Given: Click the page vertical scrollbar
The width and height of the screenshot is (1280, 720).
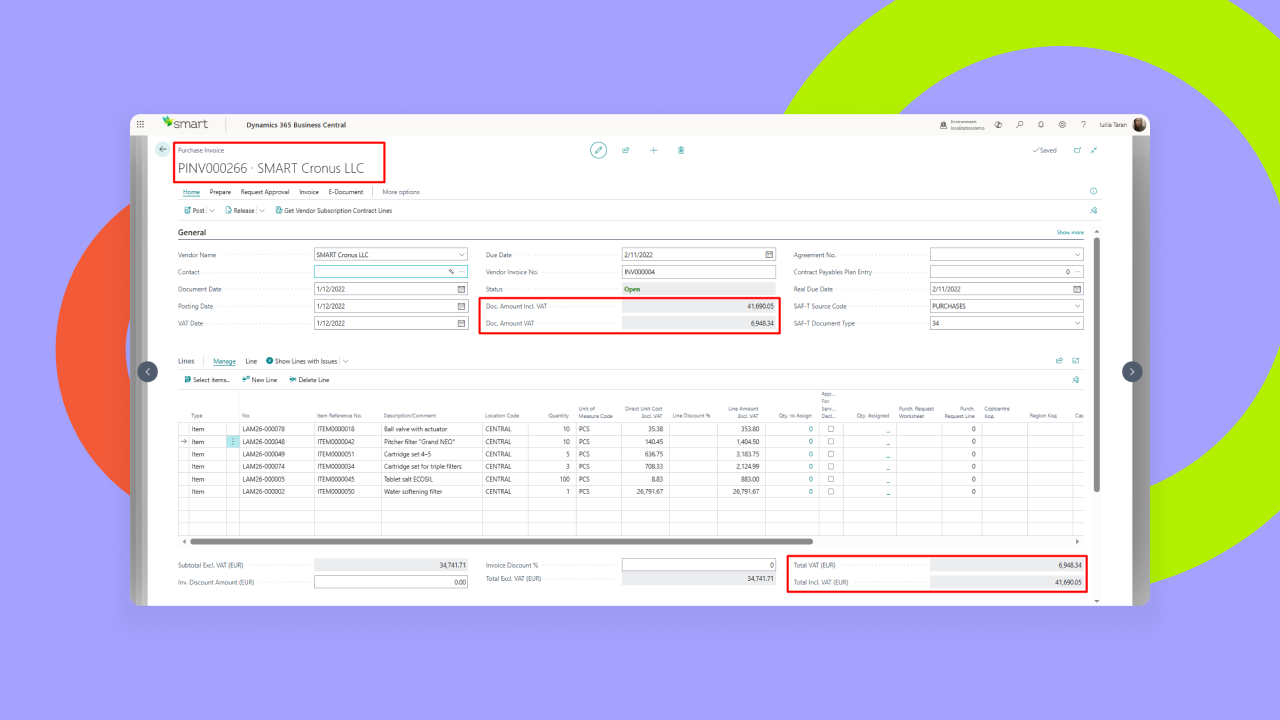Looking at the screenshot, I should 1097,364.
